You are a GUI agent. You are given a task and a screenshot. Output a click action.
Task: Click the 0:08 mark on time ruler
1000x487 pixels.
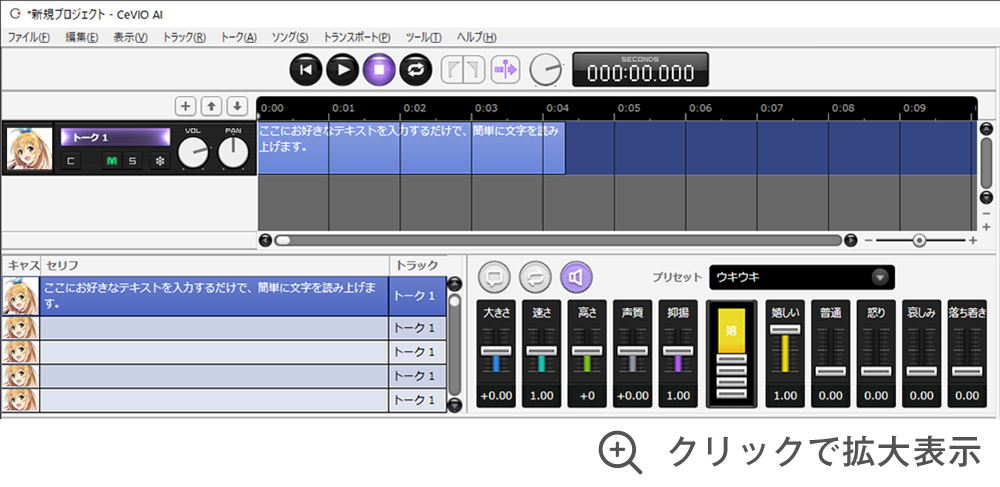click(842, 108)
